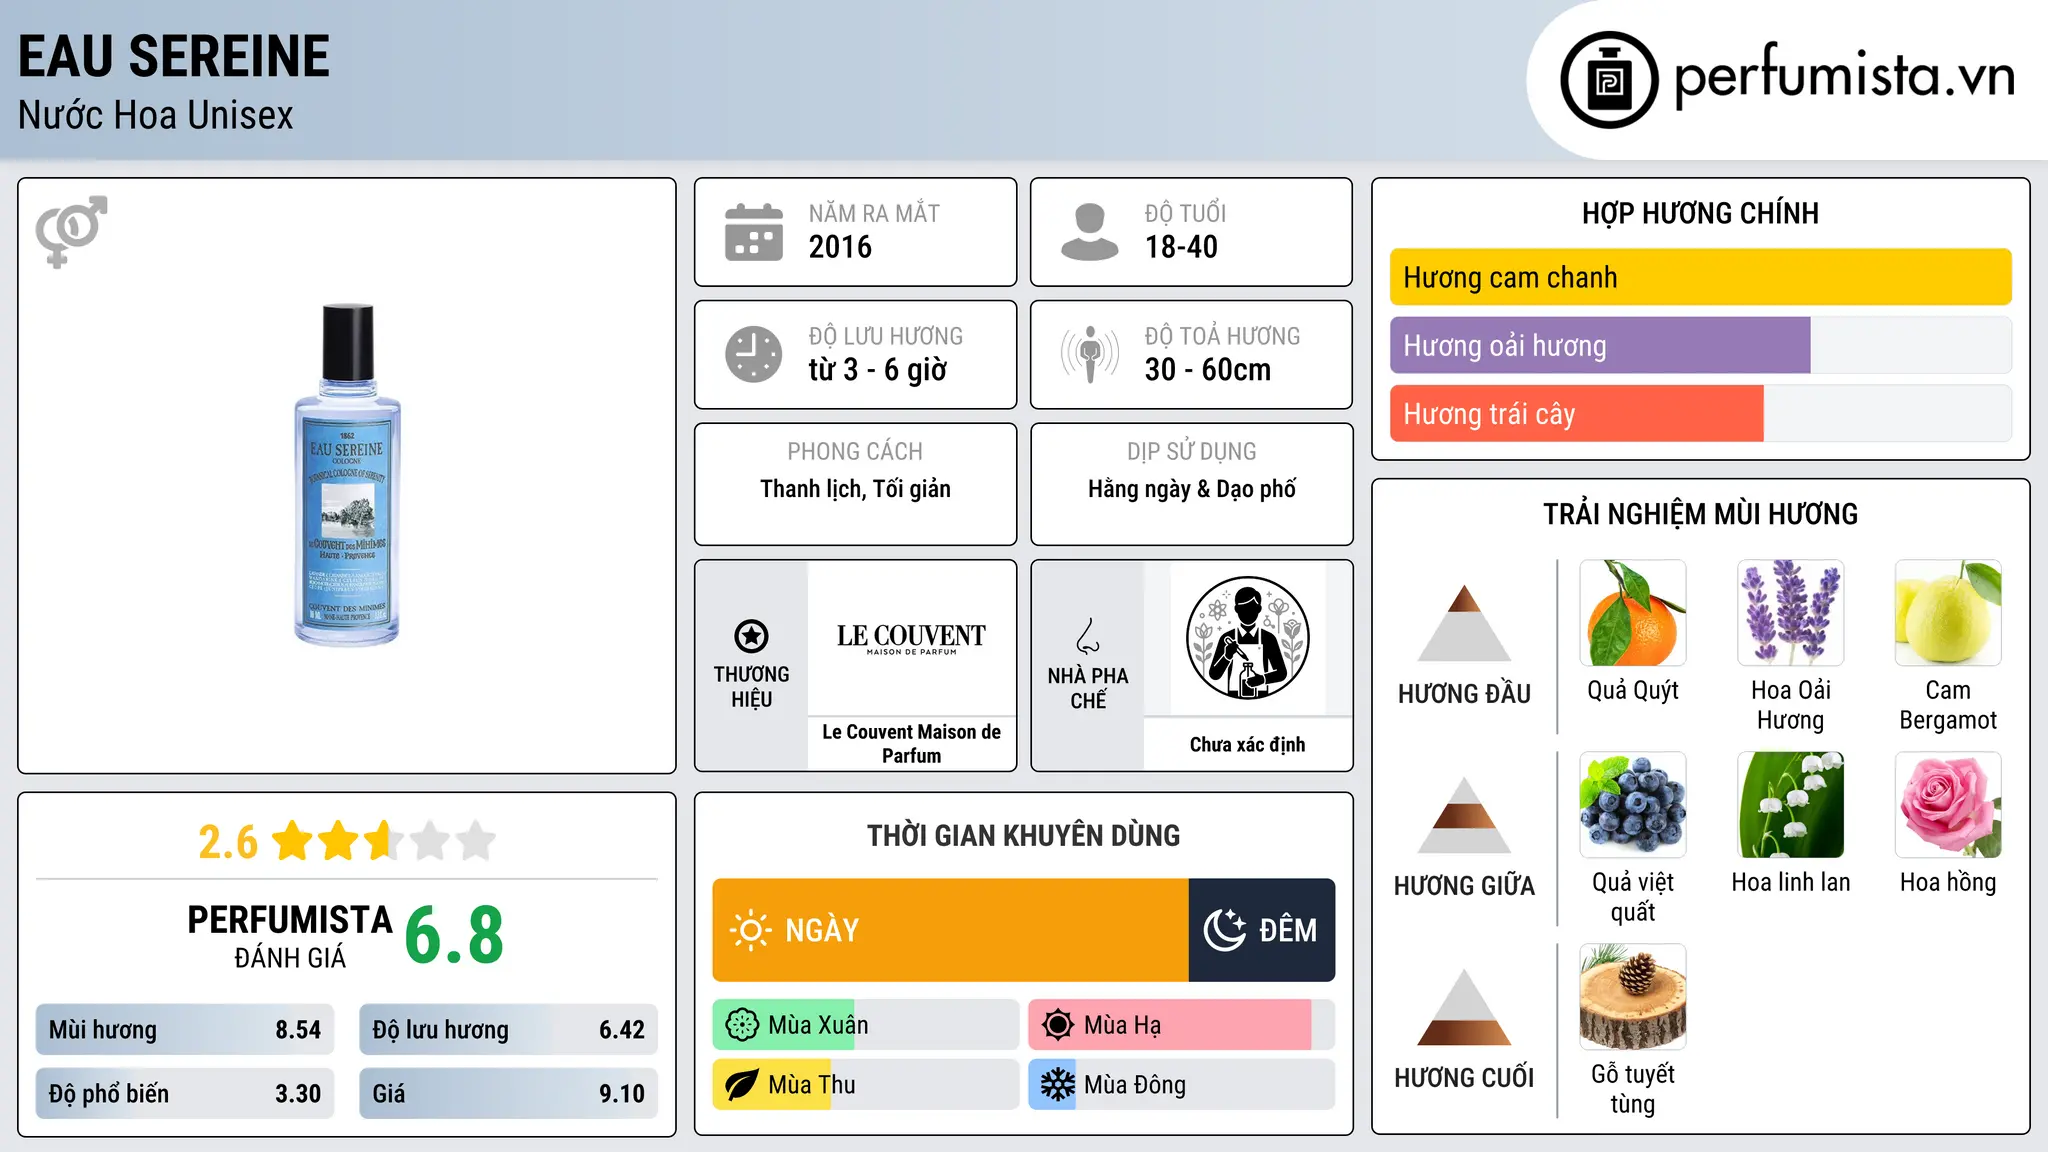This screenshot has width=2048, height=1152.
Task: Click the perfumer illustration for Chưa xác định
Action: (x=1247, y=638)
